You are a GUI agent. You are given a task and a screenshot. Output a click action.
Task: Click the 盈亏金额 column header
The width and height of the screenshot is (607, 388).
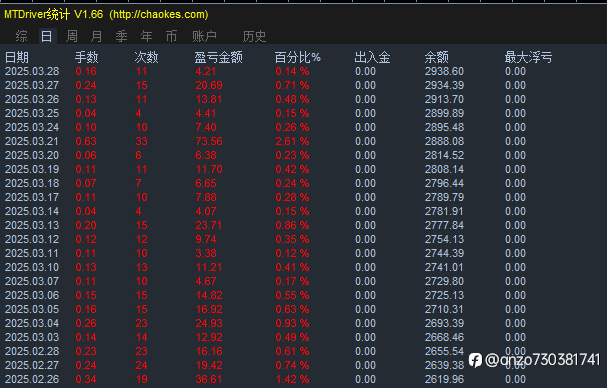pos(219,57)
